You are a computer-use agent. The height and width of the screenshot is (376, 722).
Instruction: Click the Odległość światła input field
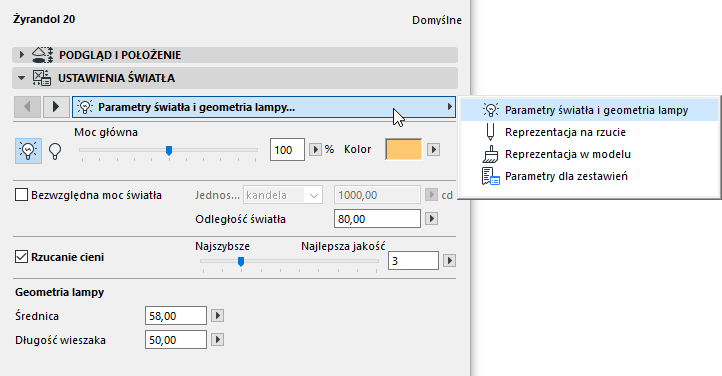[378, 219]
